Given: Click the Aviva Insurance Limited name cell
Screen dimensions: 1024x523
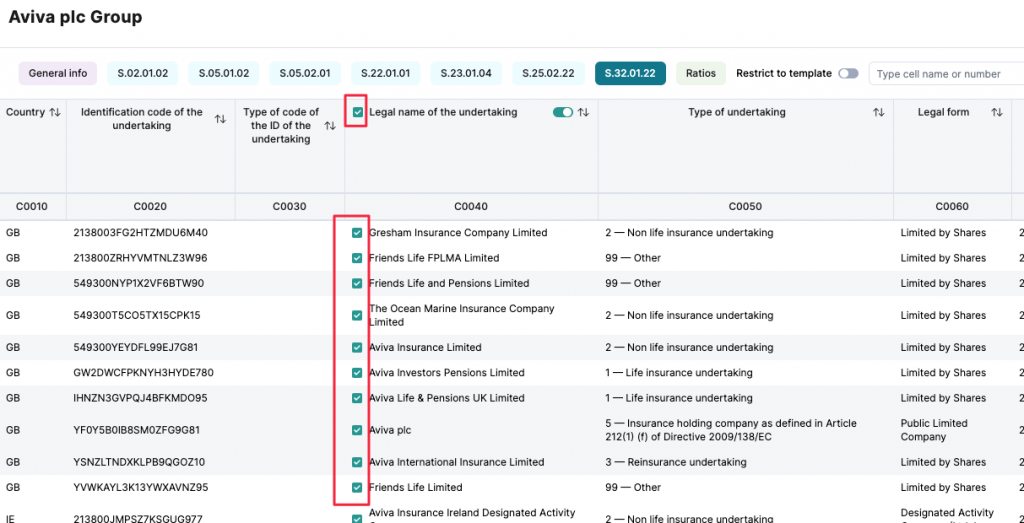Looking at the screenshot, I should click(x=425, y=348).
